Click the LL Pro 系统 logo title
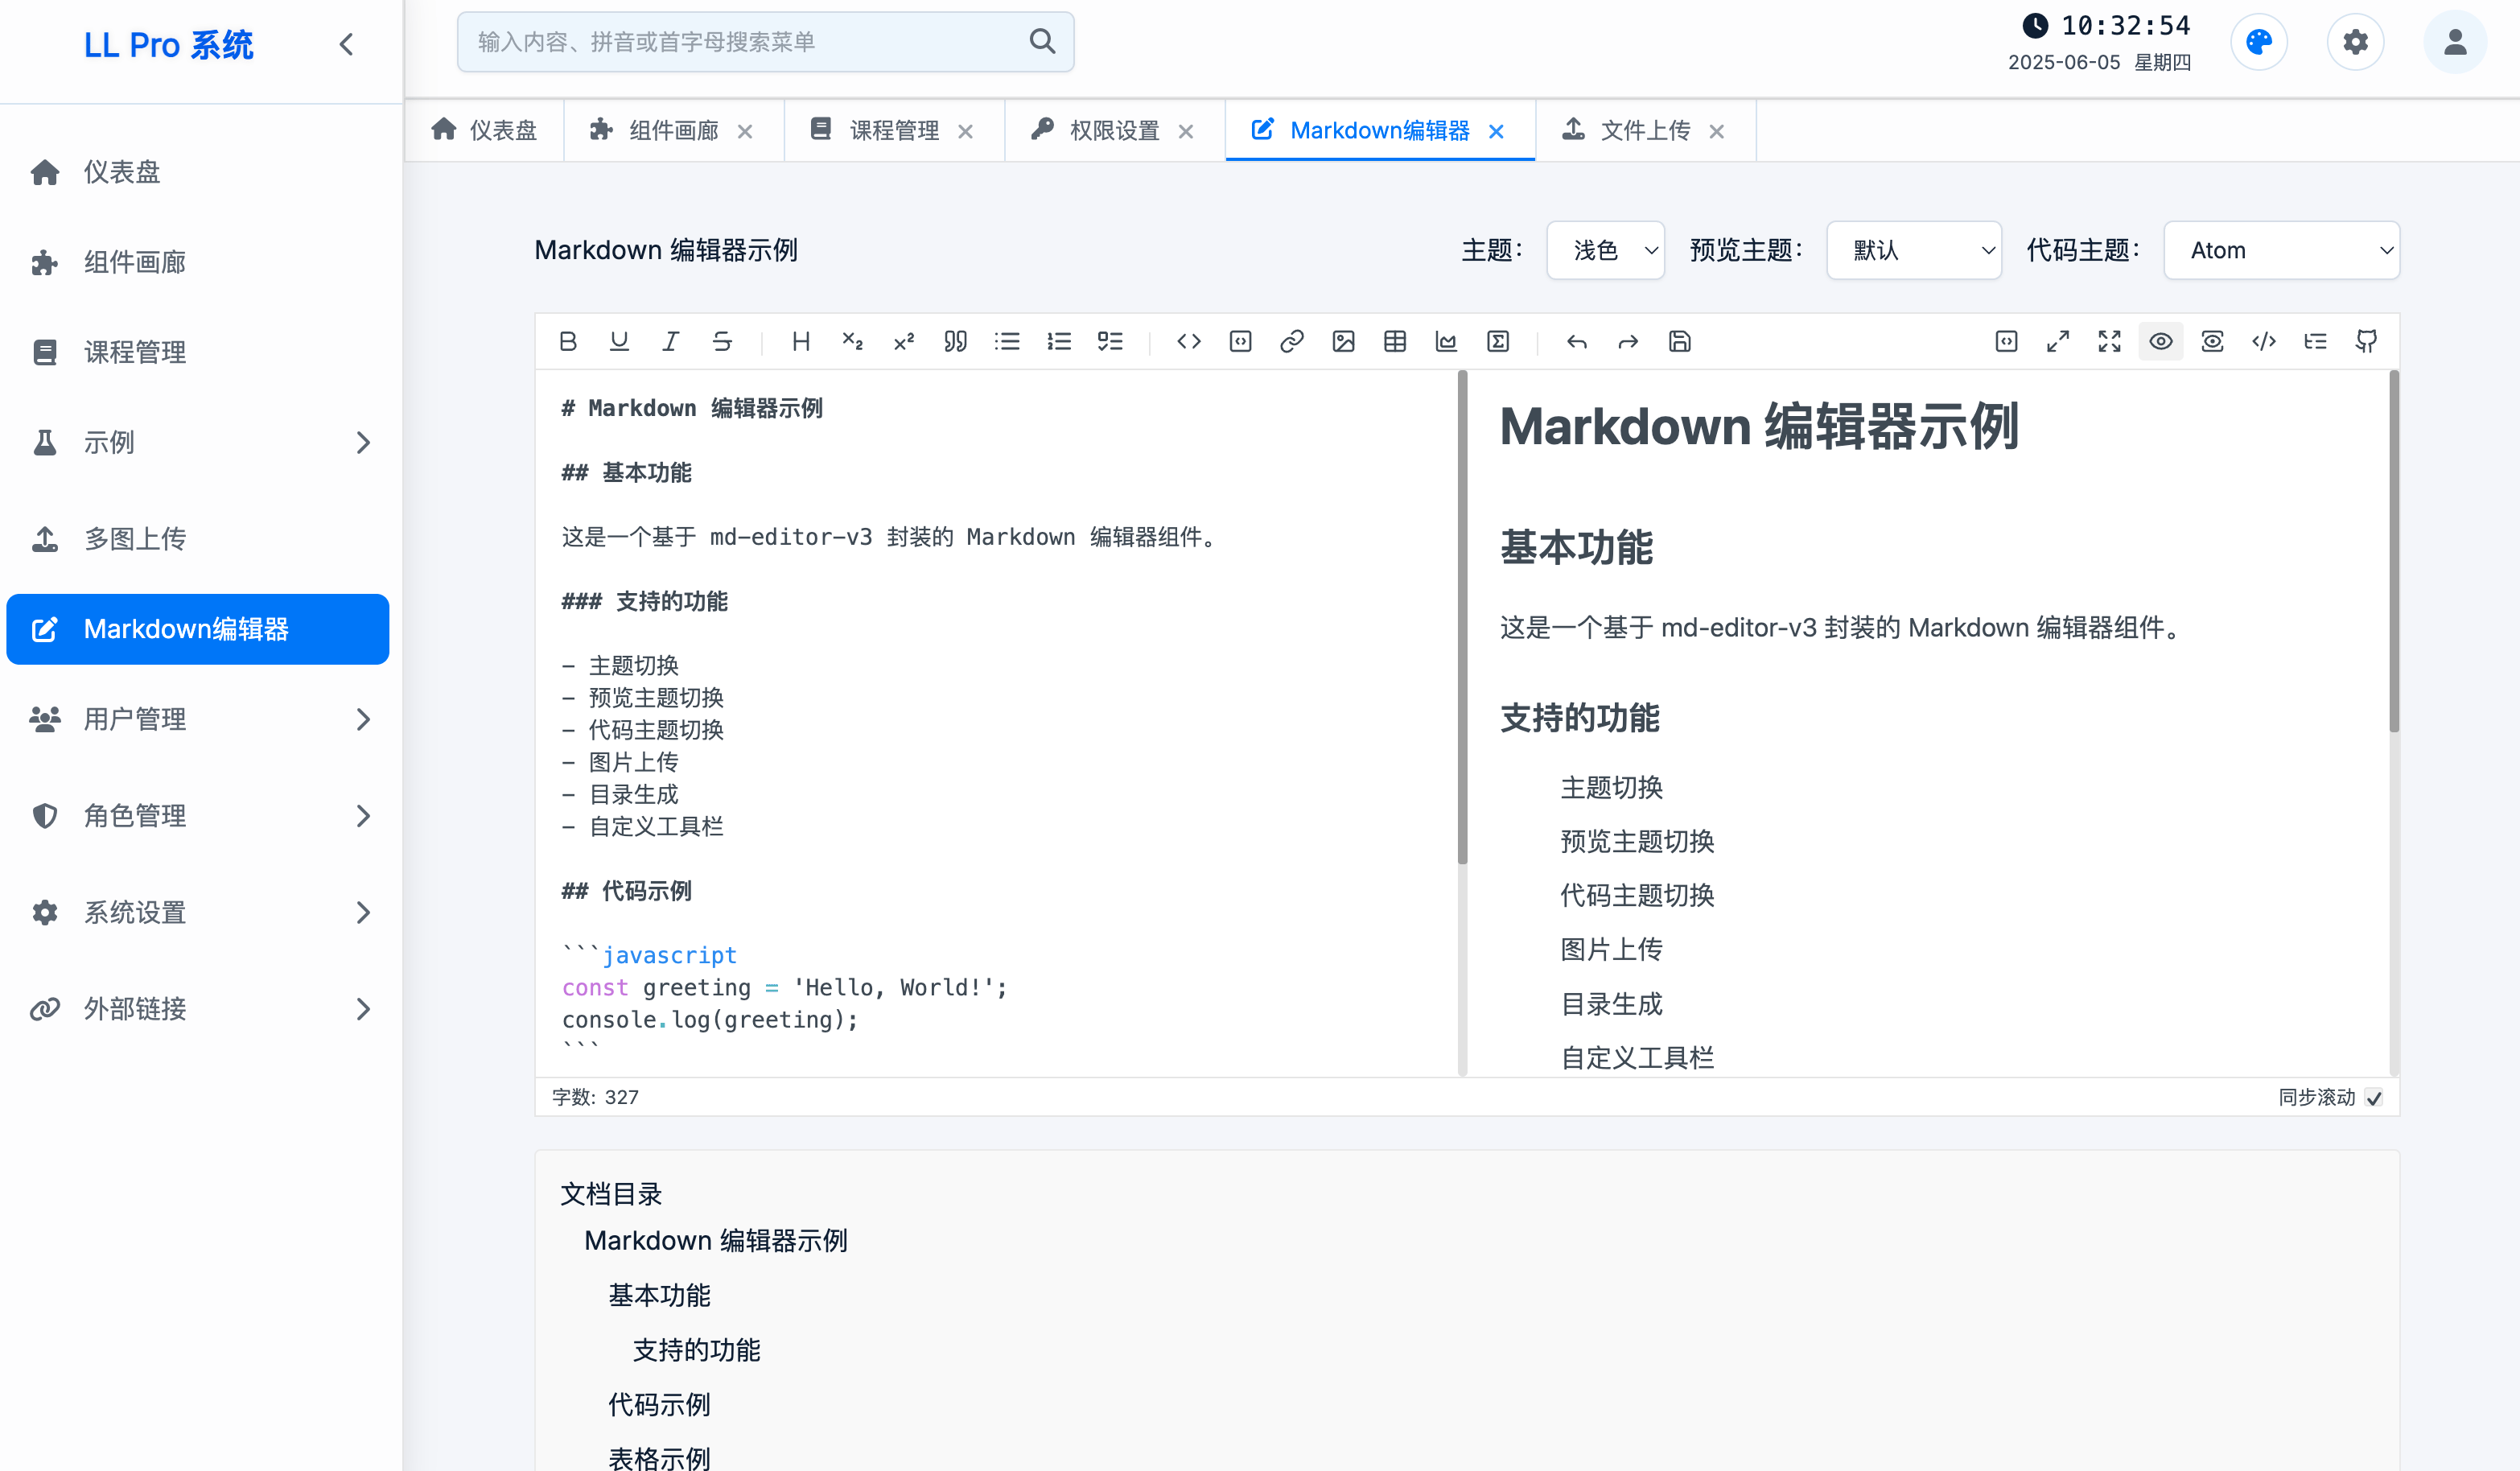 168,45
